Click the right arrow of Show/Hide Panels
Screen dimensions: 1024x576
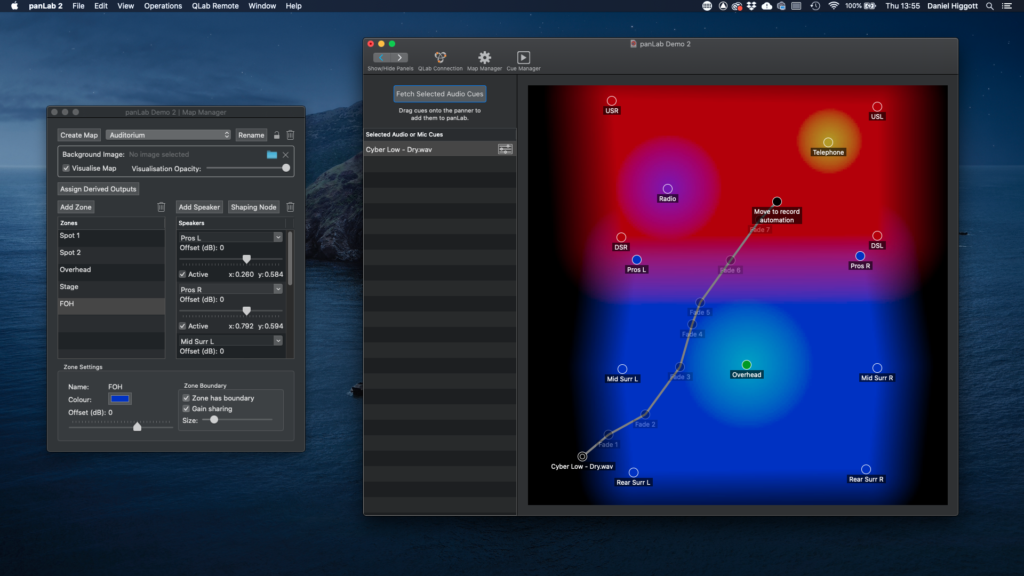pyautogui.click(x=399, y=57)
